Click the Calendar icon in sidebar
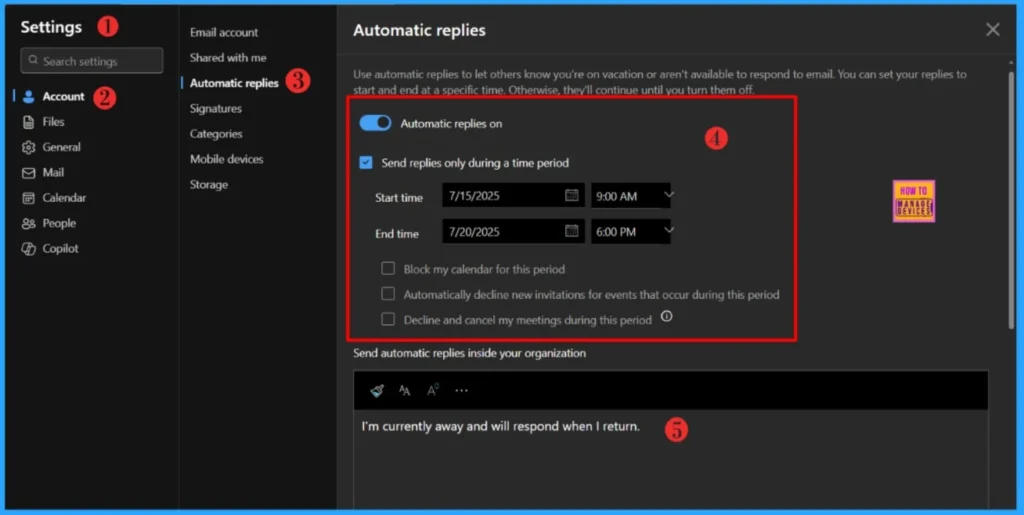The image size is (1024, 515). tap(28, 198)
